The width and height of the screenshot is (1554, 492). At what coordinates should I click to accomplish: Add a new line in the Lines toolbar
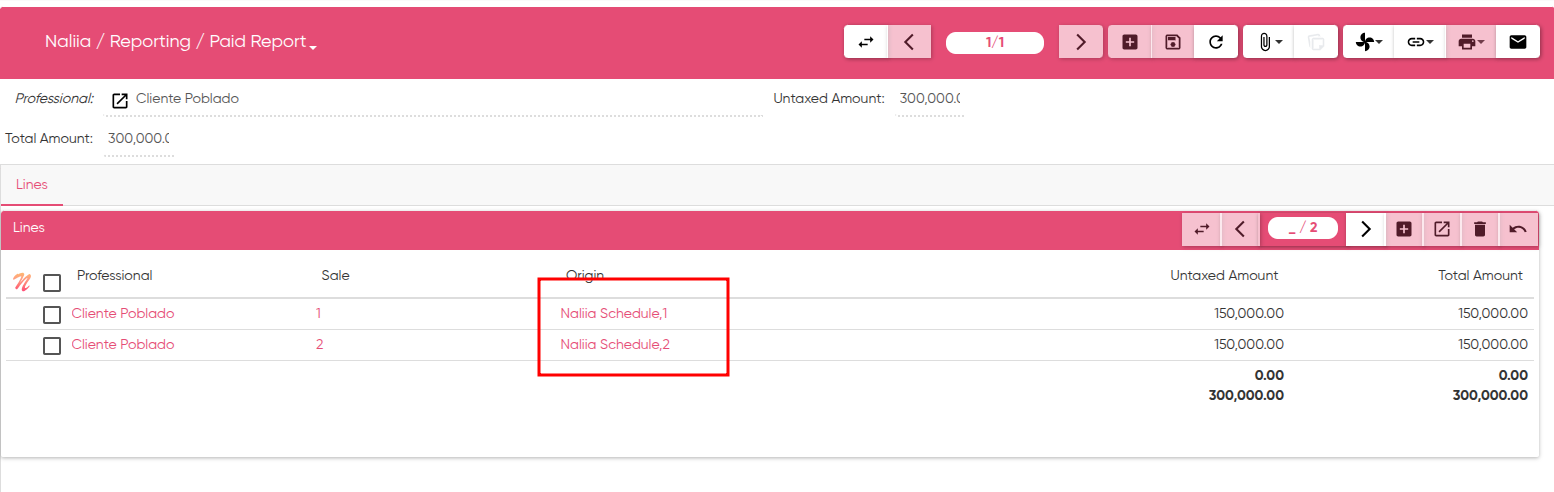point(1404,229)
